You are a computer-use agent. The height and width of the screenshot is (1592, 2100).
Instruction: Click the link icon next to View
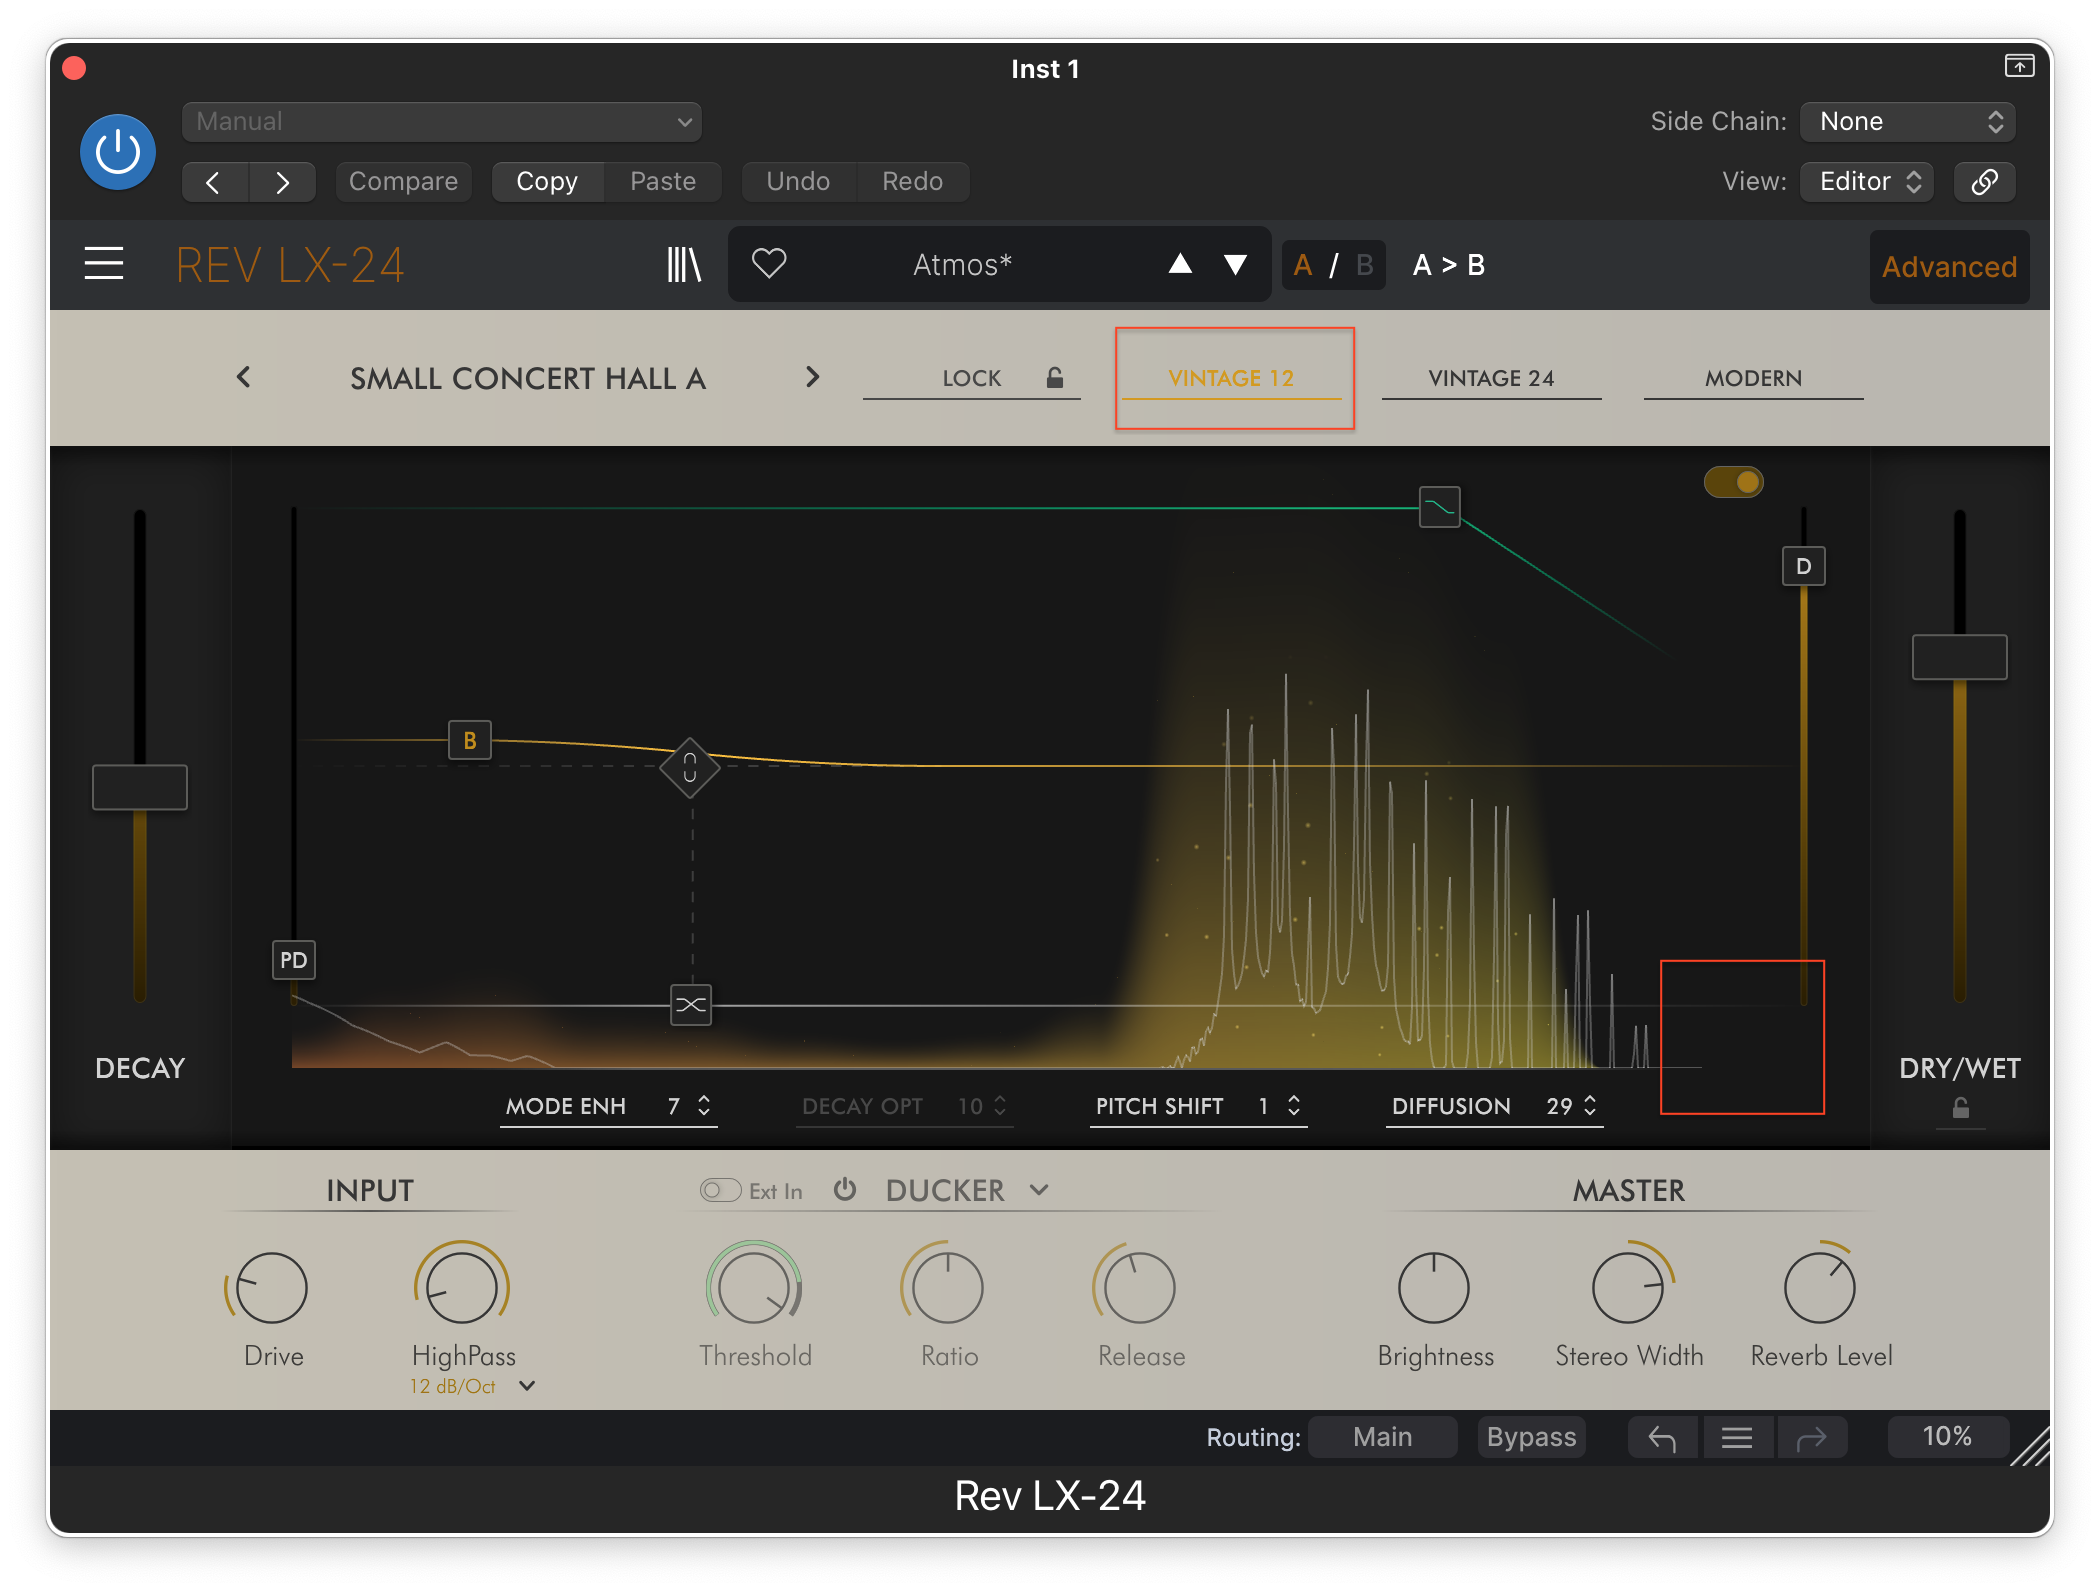coord(1984,182)
